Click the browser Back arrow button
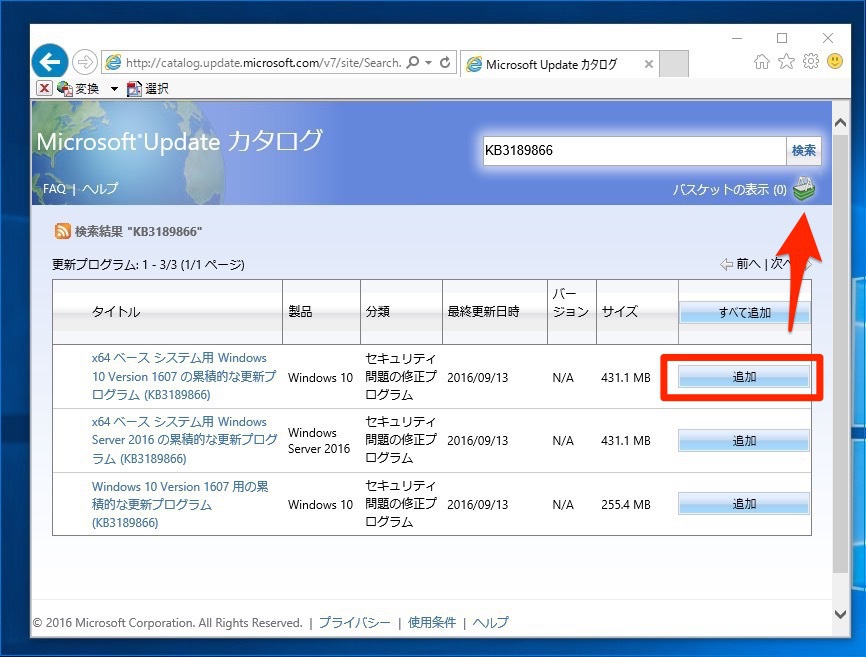 tap(50, 62)
